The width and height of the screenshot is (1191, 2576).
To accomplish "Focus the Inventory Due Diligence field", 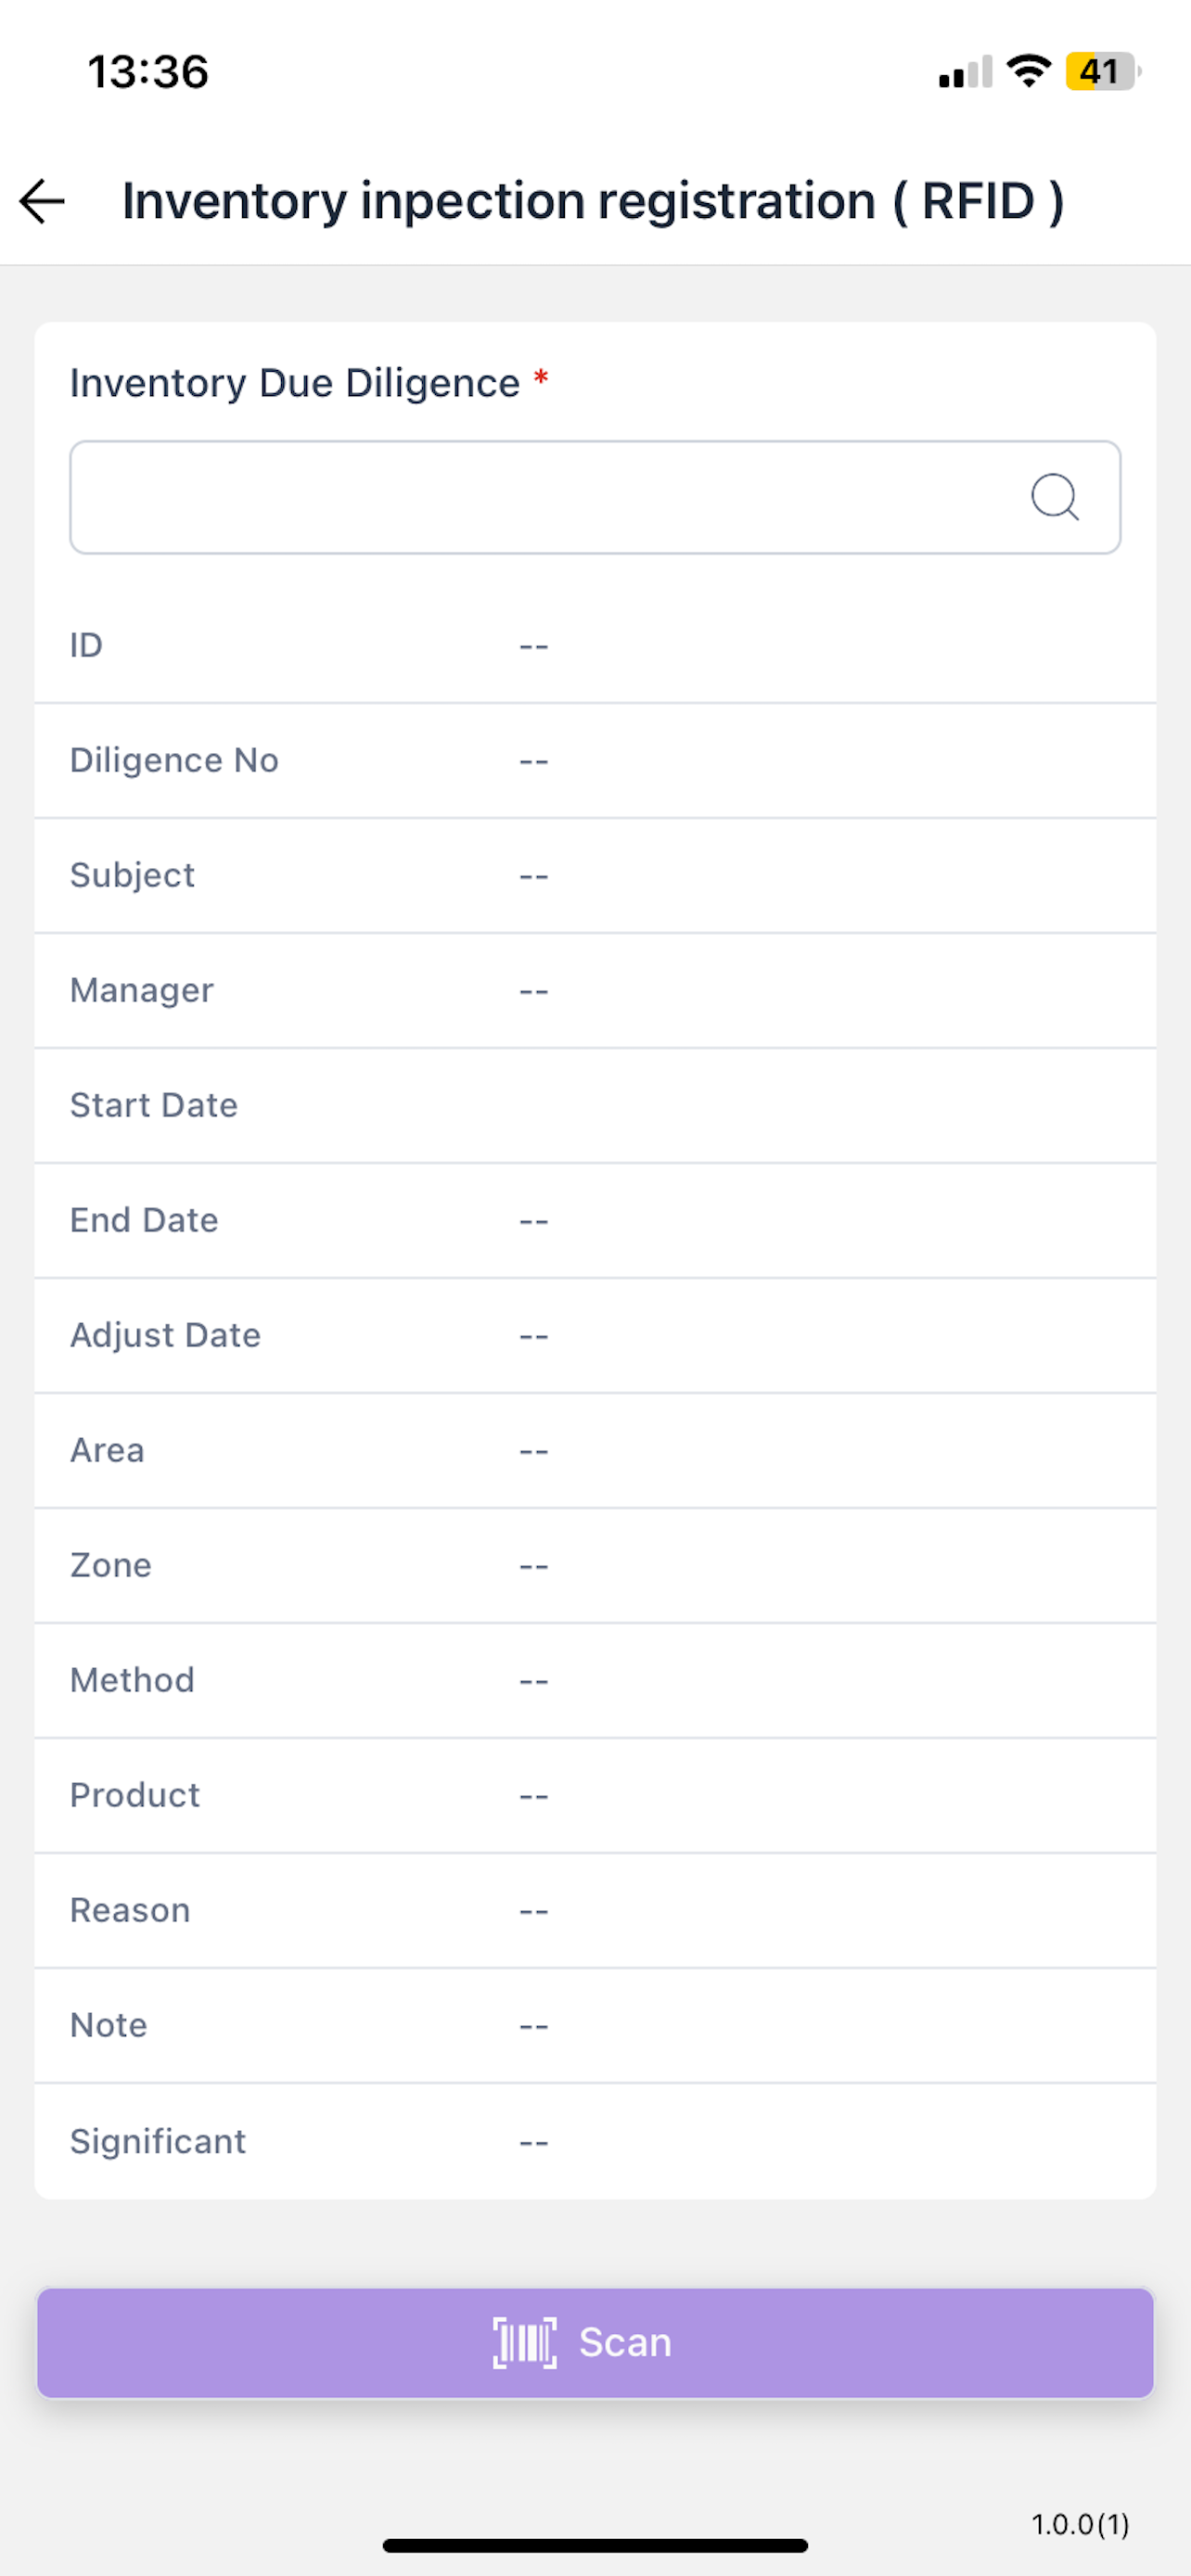I will tap(595, 497).
